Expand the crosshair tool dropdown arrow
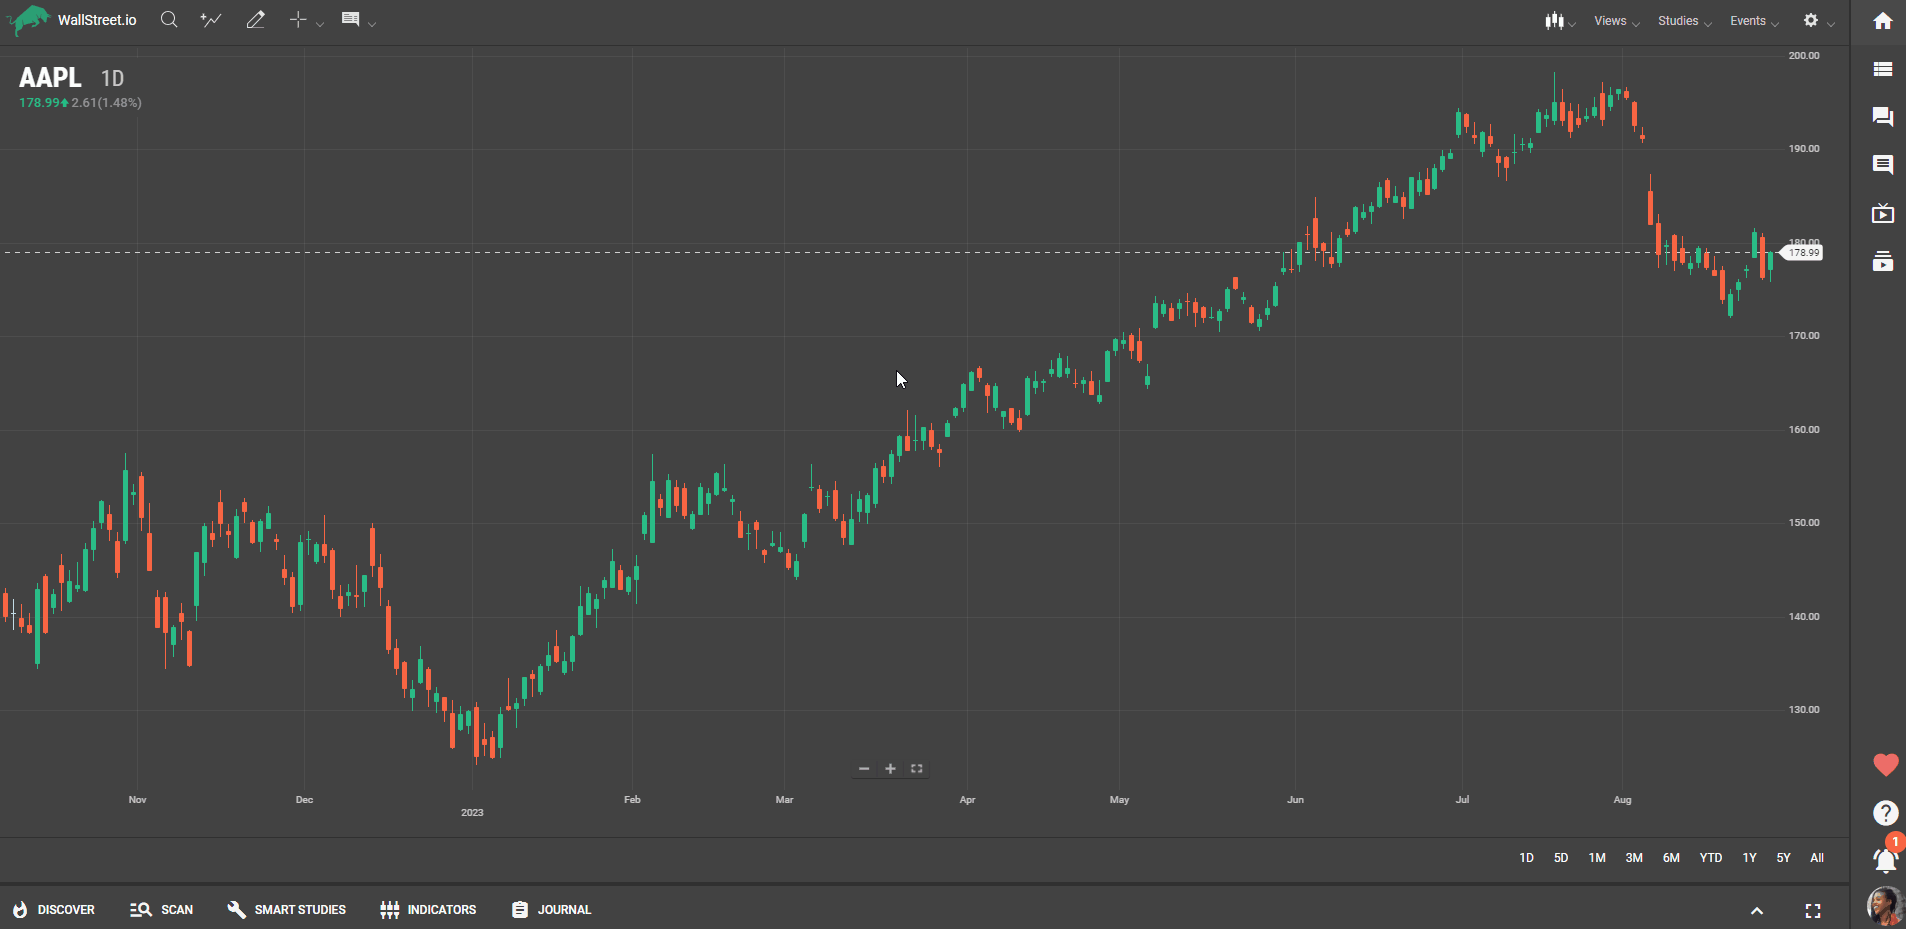 click(x=320, y=23)
